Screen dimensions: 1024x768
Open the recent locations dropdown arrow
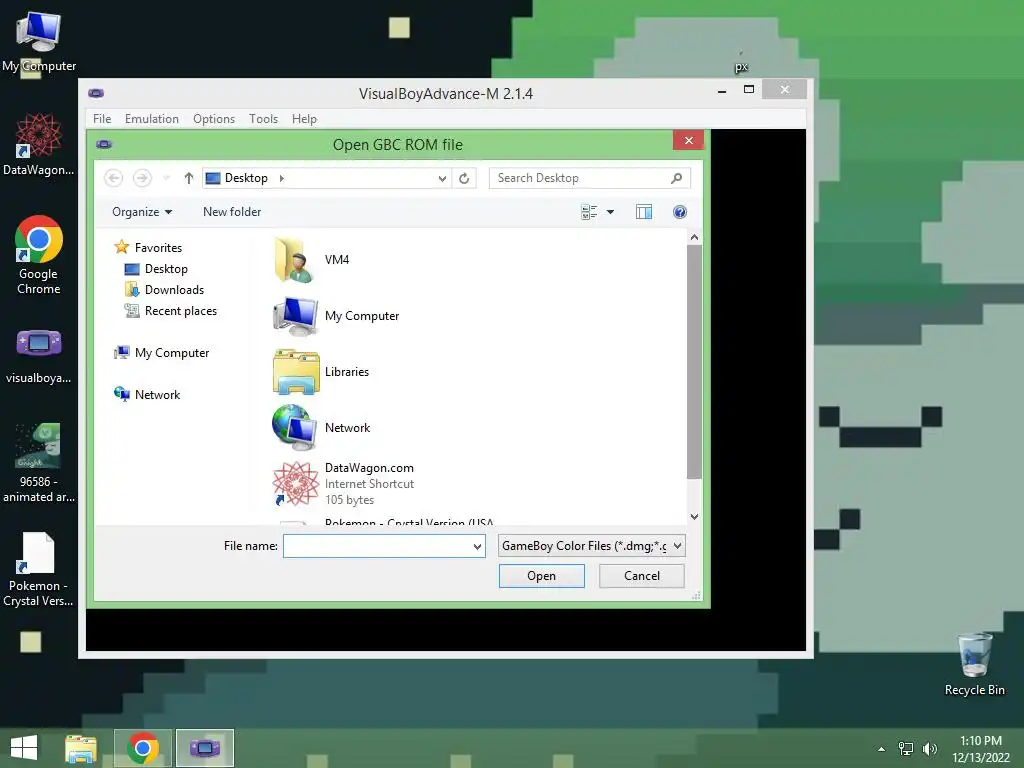click(x=167, y=178)
